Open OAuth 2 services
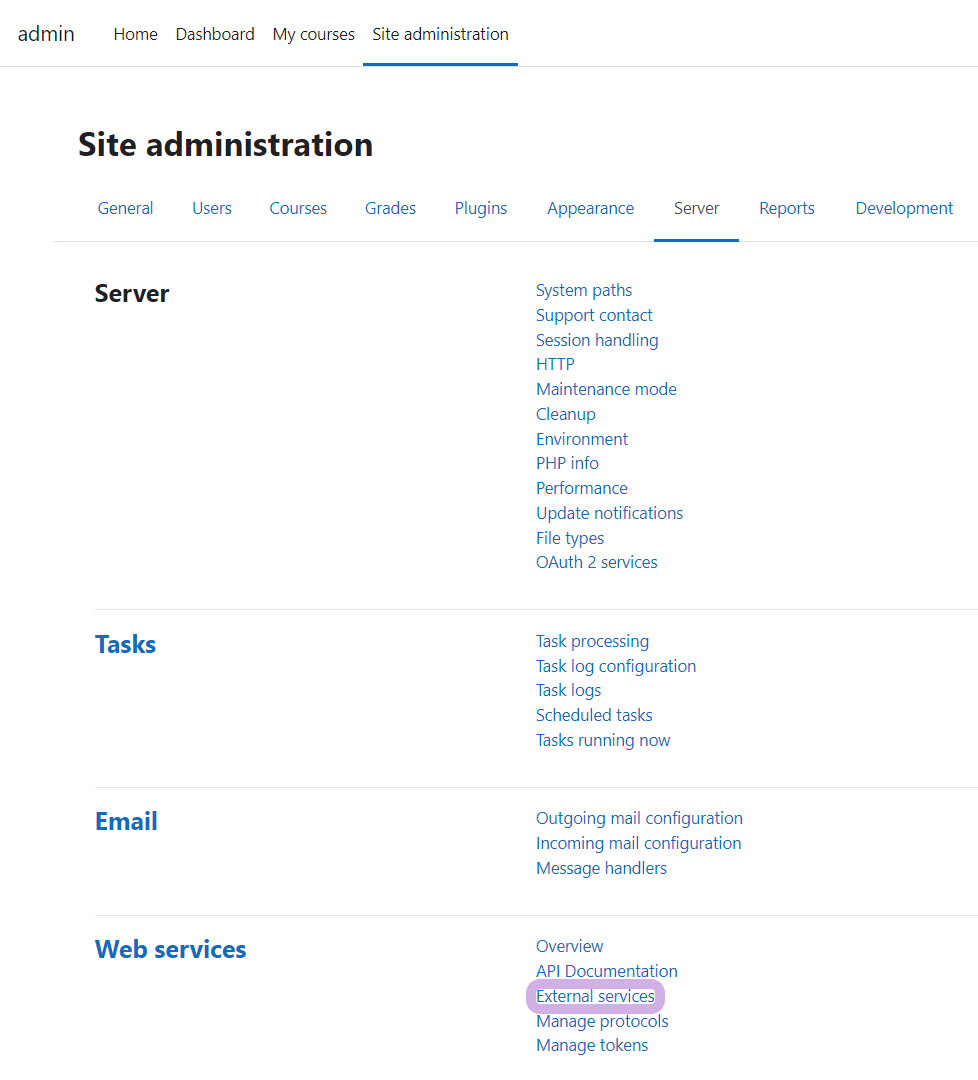The image size is (978, 1080). coord(596,562)
